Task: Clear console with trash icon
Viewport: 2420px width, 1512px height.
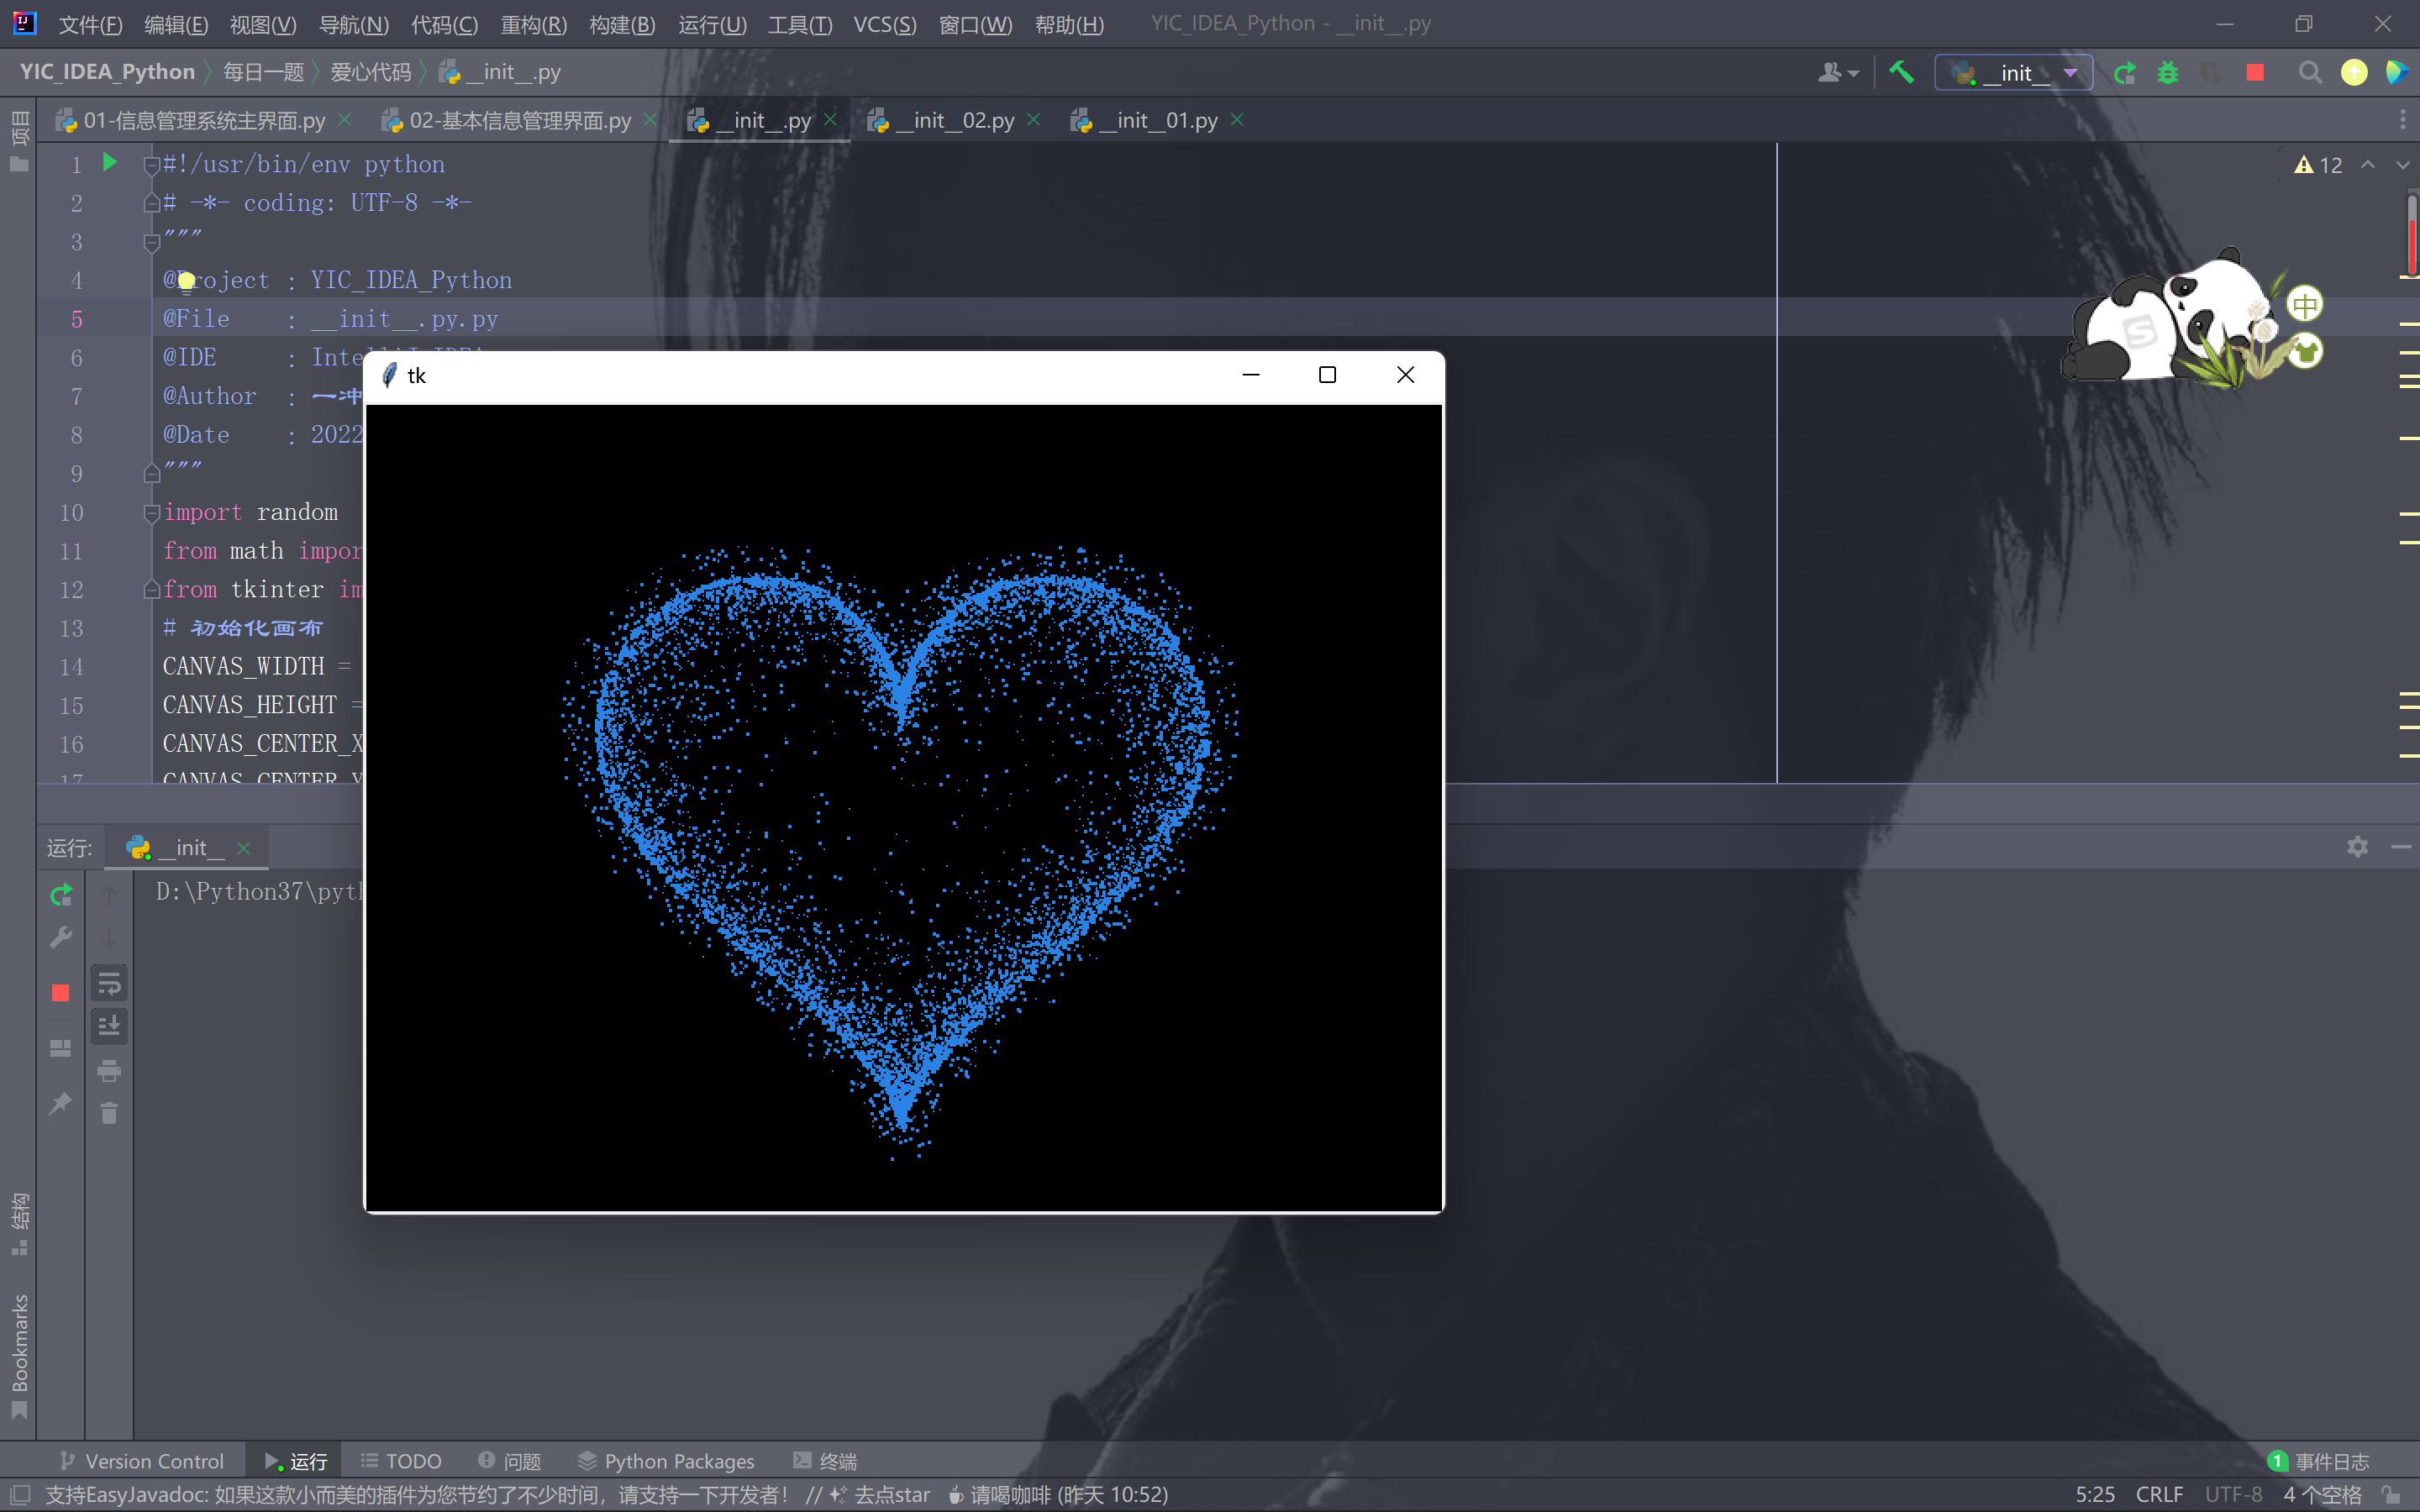Action: pyautogui.click(x=109, y=1112)
